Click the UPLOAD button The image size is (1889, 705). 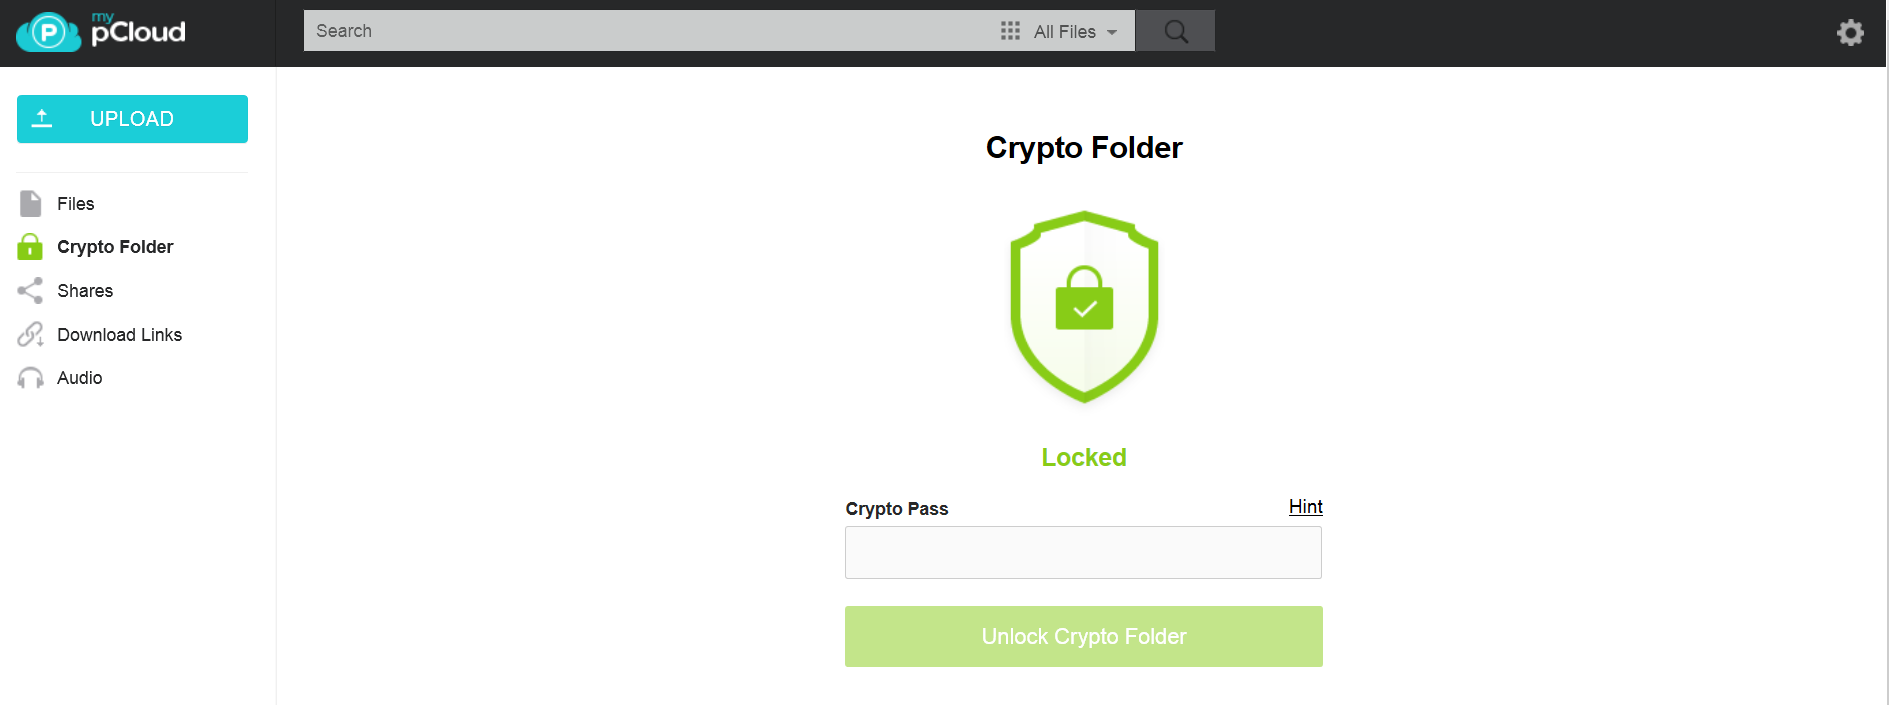(x=132, y=119)
